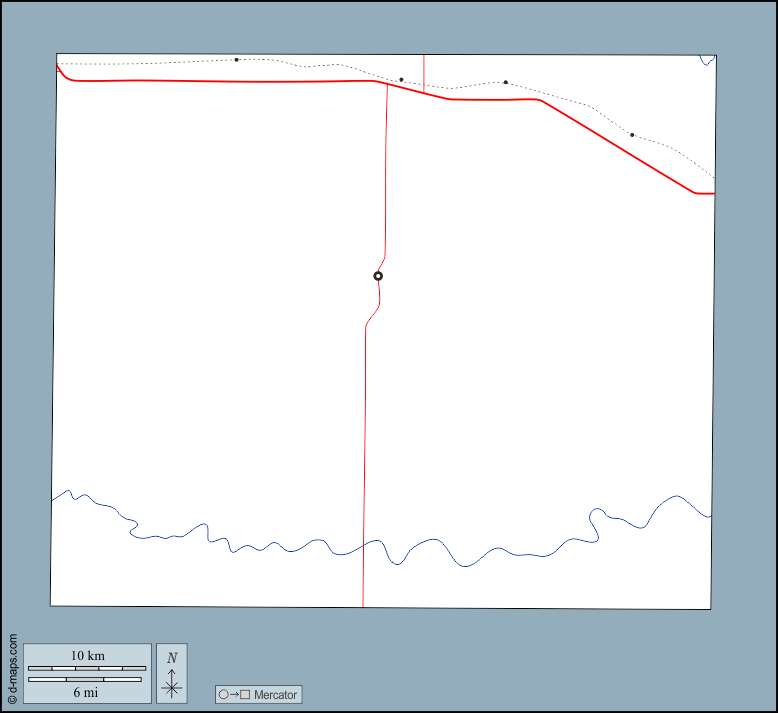778x713 pixels.
Task: Click the circle symbol in the projection box
Action: tap(224, 694)
